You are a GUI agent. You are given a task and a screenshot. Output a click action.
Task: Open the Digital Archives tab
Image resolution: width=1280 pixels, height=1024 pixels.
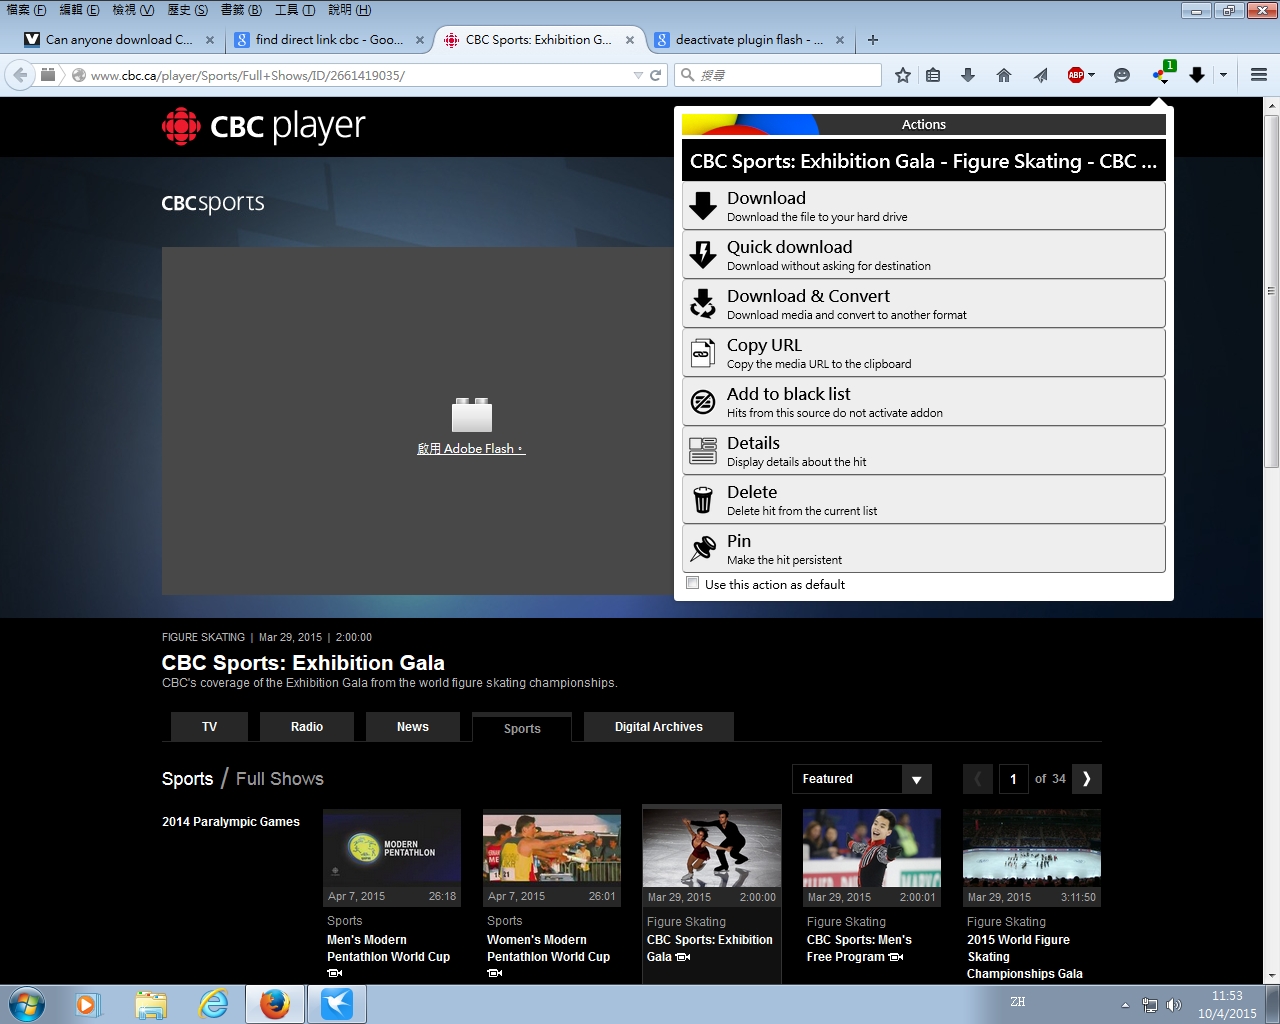(x=659, y=727)
